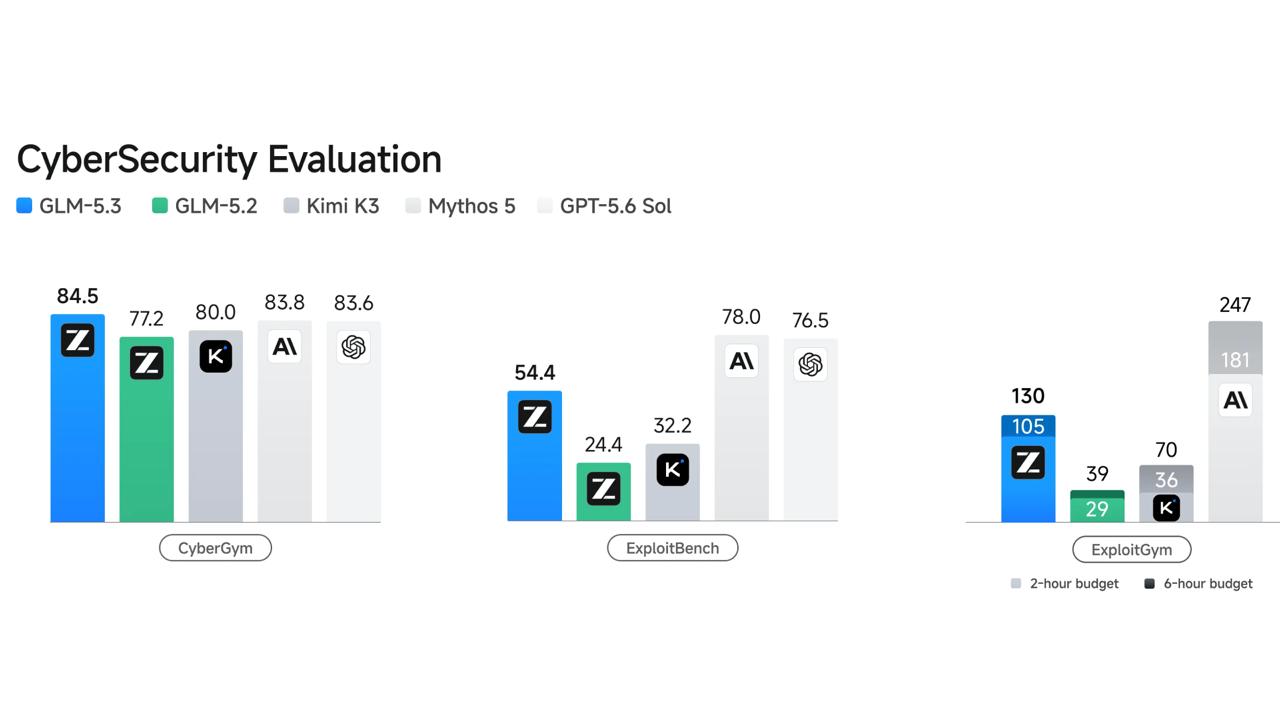
Task: Click the Kimi logo in ExploitGym chart
Action: (1167, 508)
